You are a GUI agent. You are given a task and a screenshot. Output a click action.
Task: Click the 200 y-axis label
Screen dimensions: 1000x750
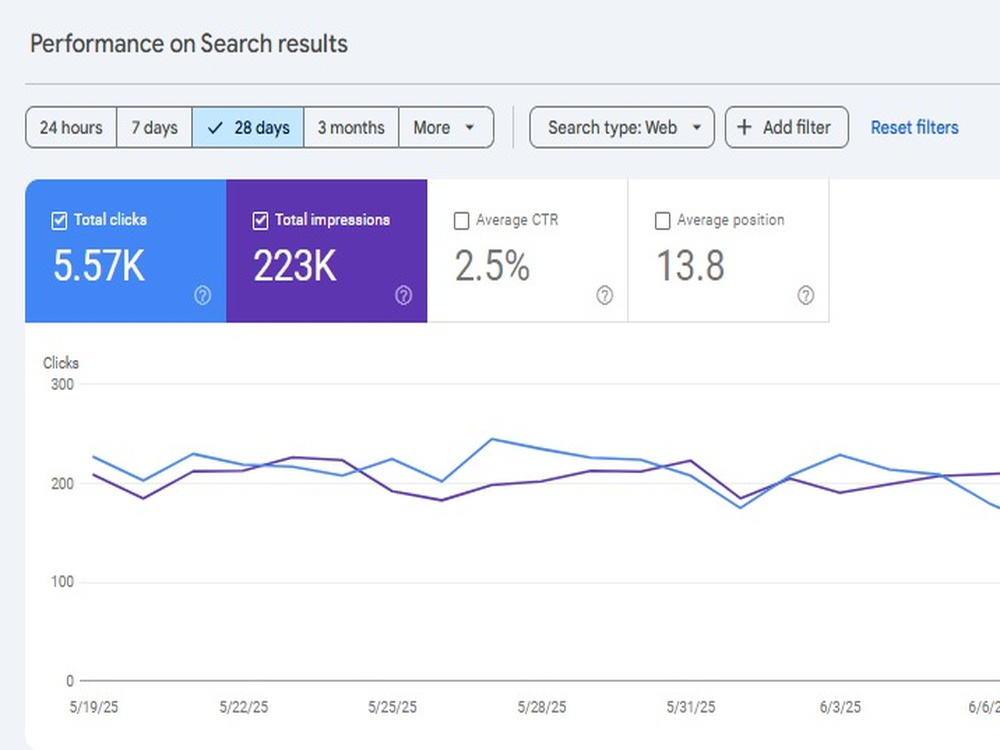(62, 483)
